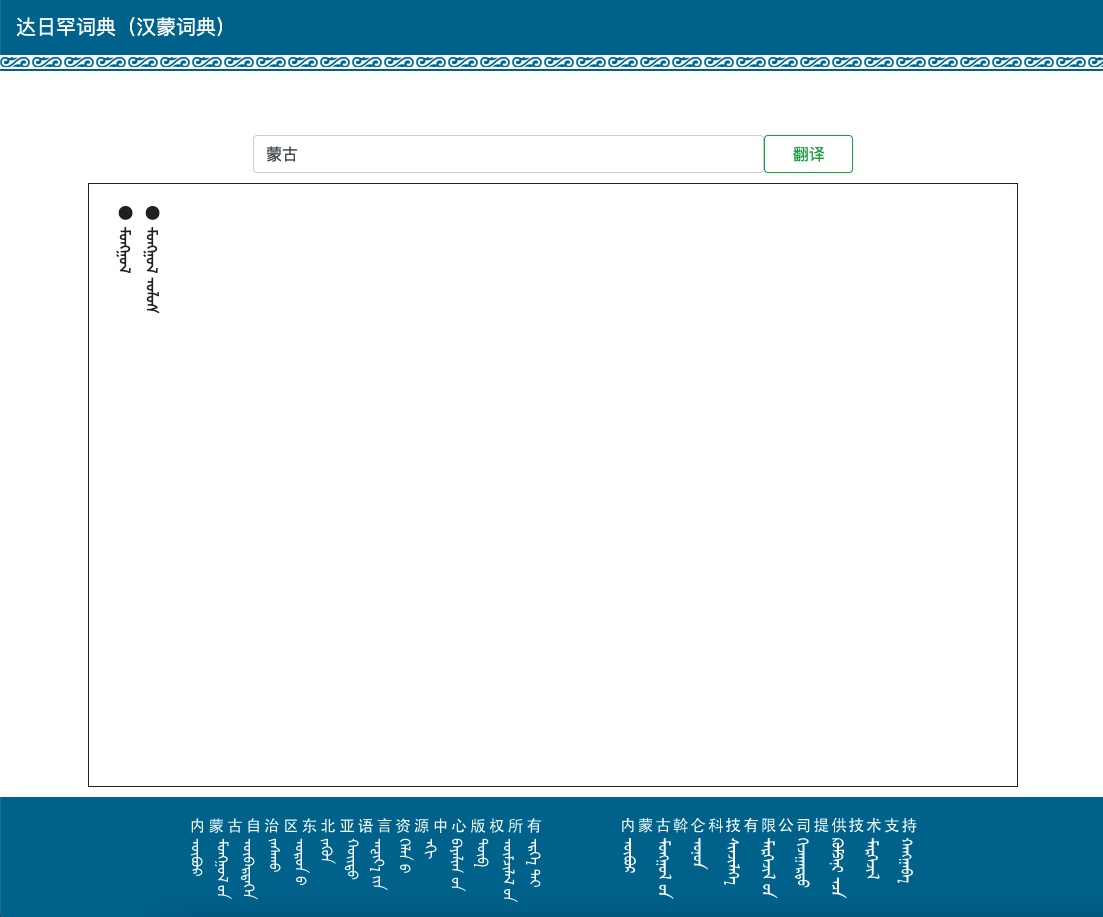This screenshot has height=917, width=1103.
Task: Click 蒙古 text inside the search box
Action: pyautogui.click(x=282, y=155)
